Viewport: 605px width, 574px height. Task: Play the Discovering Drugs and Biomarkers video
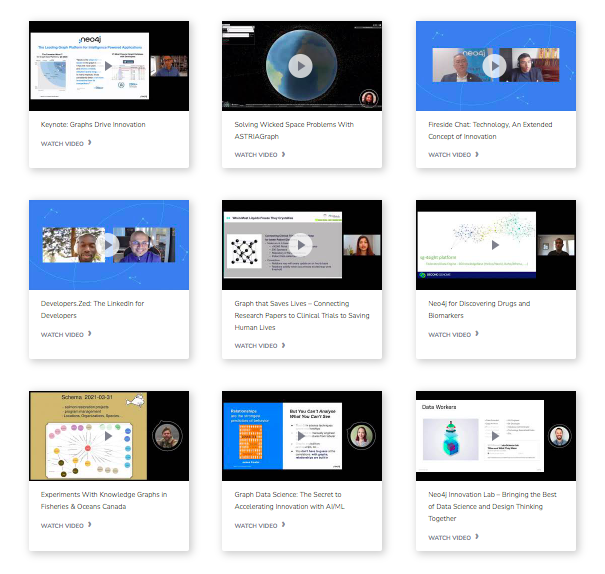[x=495, y=245]
